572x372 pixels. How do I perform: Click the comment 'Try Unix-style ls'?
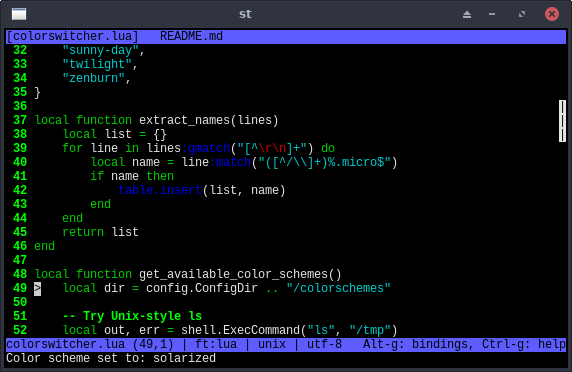pos(142,316)
